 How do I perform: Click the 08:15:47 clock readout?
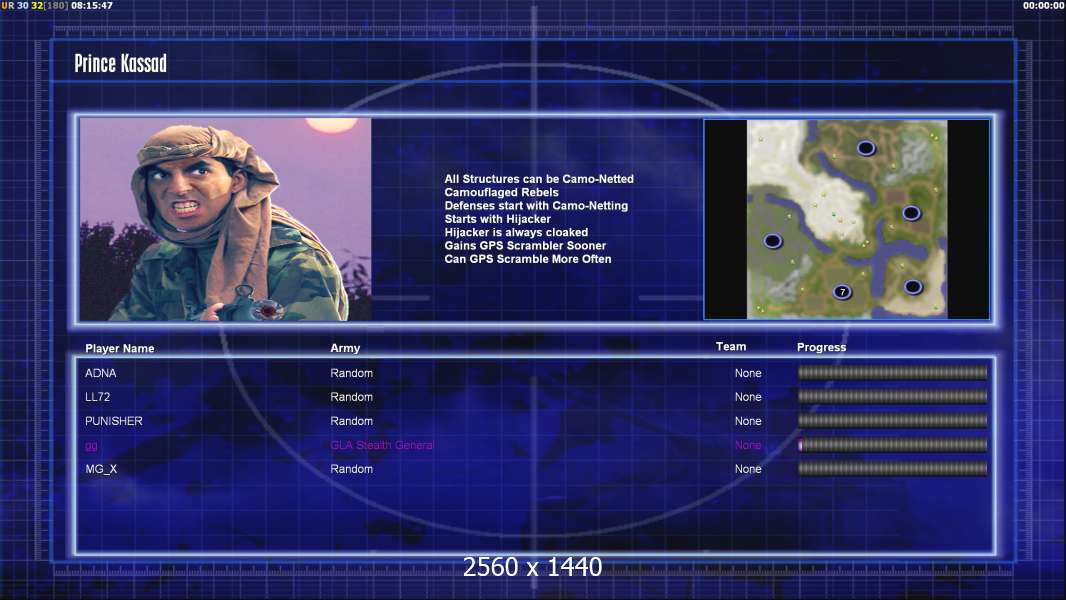pyautogui.click(x=92, y=5)
